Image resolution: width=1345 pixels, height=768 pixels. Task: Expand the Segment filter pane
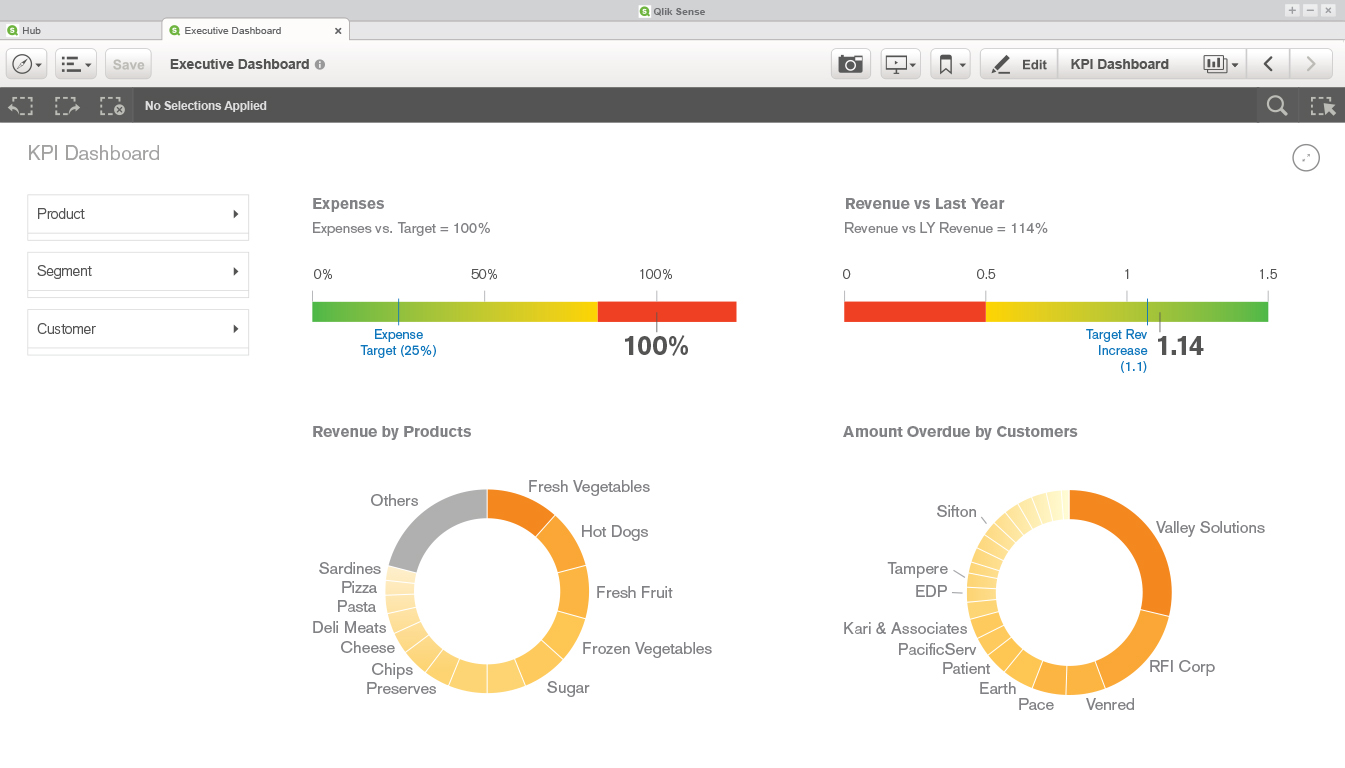[x=138, y=271]
